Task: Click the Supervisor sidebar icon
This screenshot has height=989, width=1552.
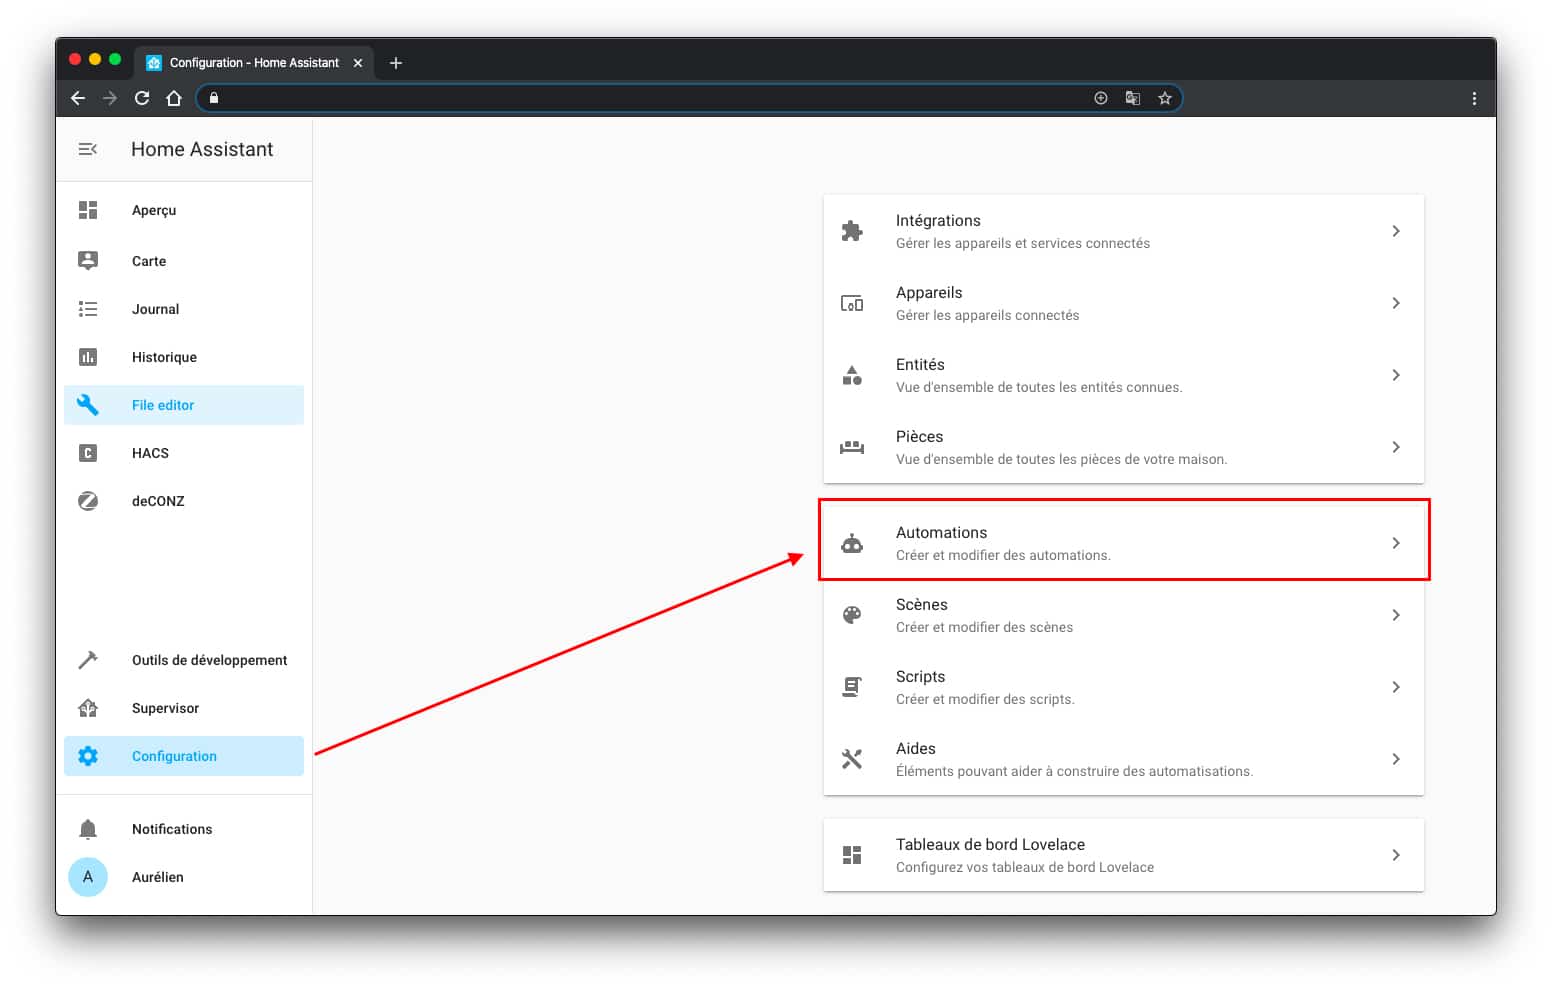Action: [88, 708]
